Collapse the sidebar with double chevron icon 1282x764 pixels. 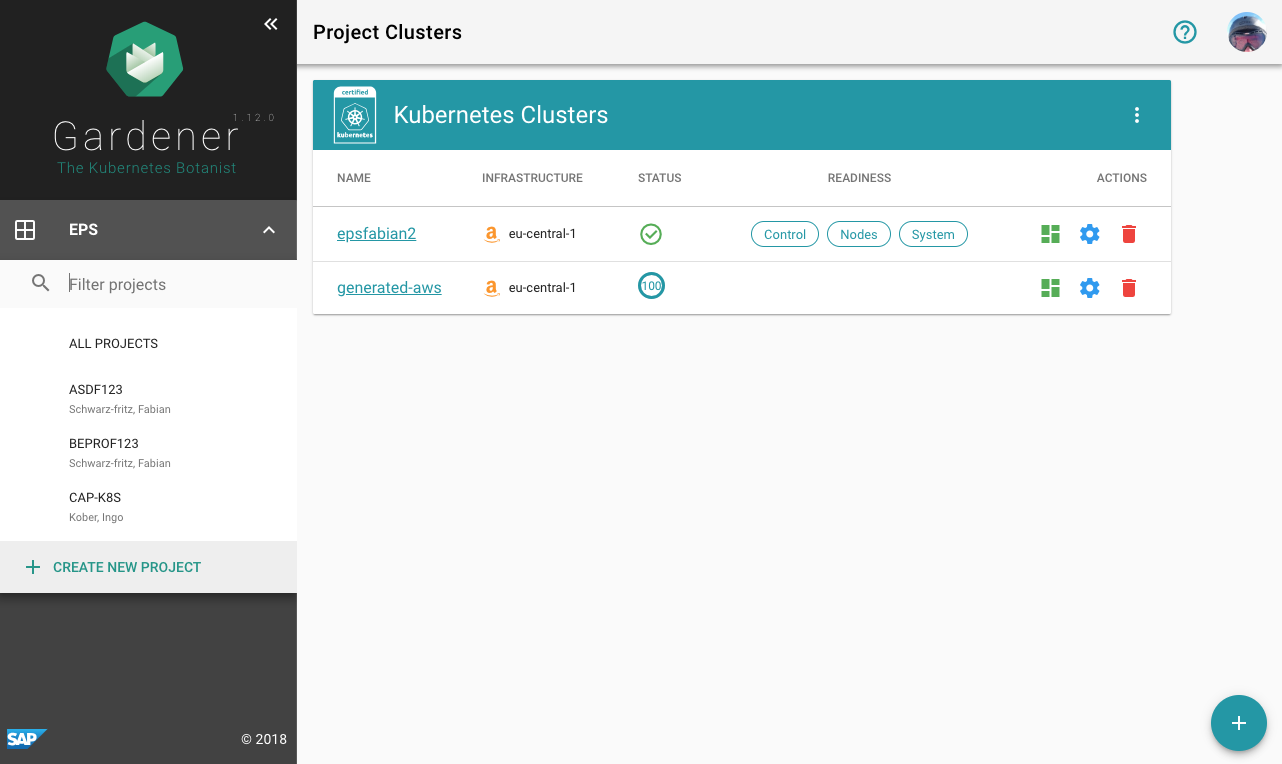(x=271, y=24)
